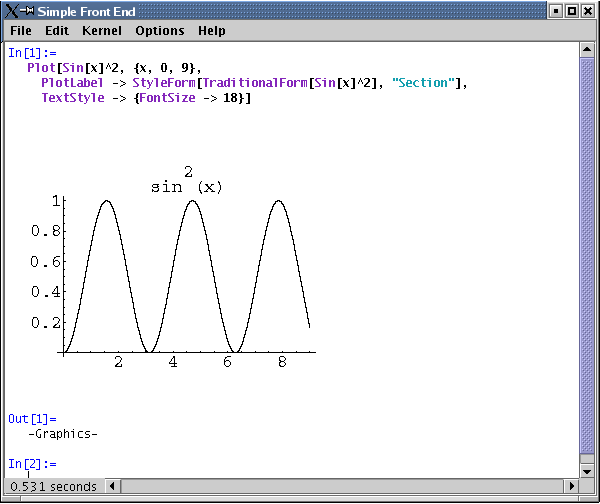Image resolution: width=600 pixels, height=504 pixels.
Task: Click TextStyle in the input code
Action: pos(73,98)
